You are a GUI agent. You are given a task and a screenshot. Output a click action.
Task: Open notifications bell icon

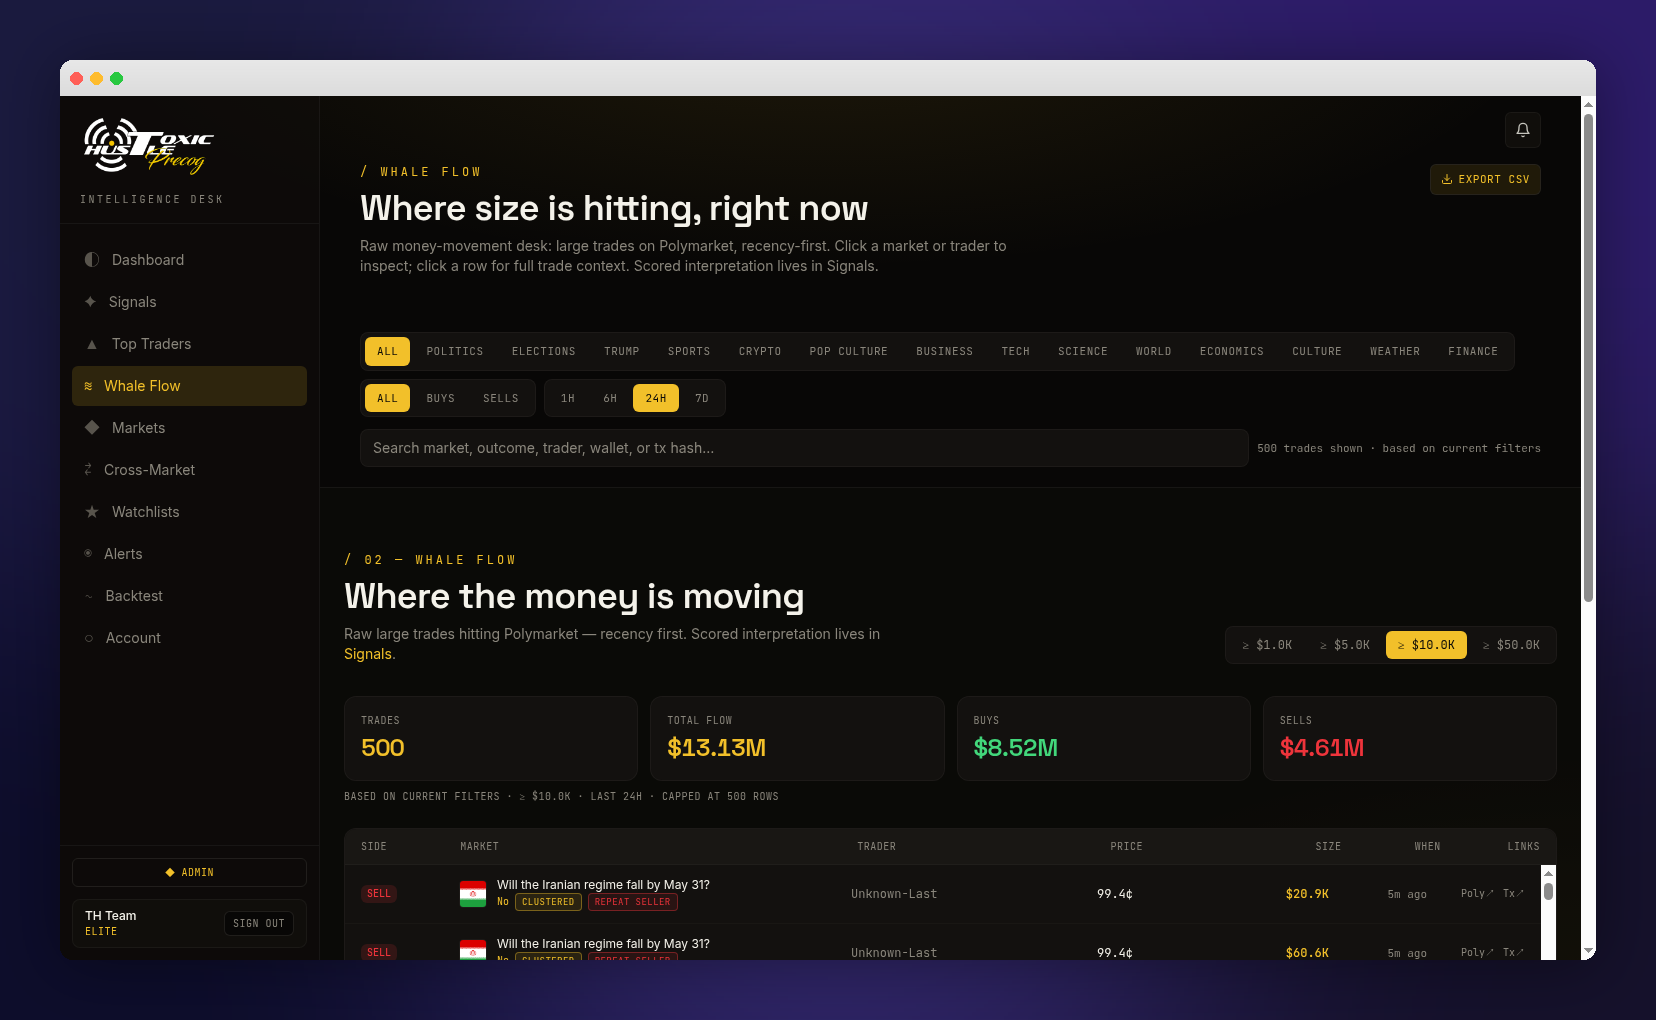click(1522, 130)
